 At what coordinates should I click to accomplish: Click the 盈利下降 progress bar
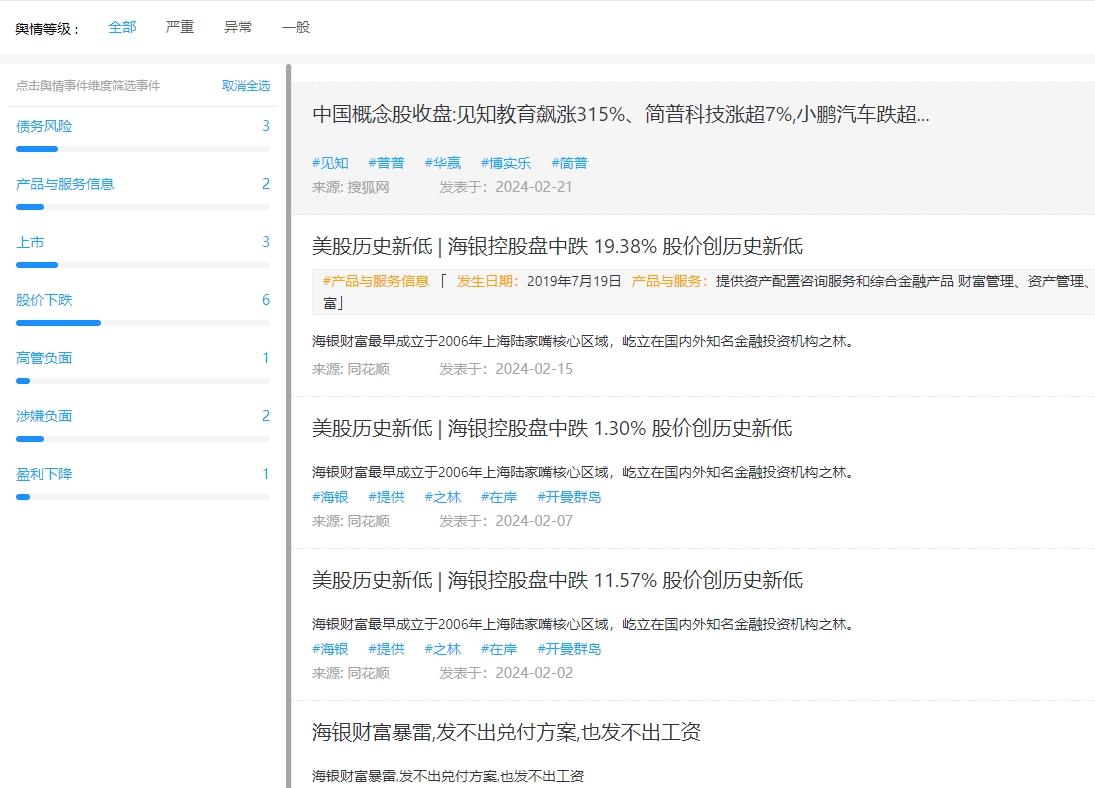pos(142,497)
